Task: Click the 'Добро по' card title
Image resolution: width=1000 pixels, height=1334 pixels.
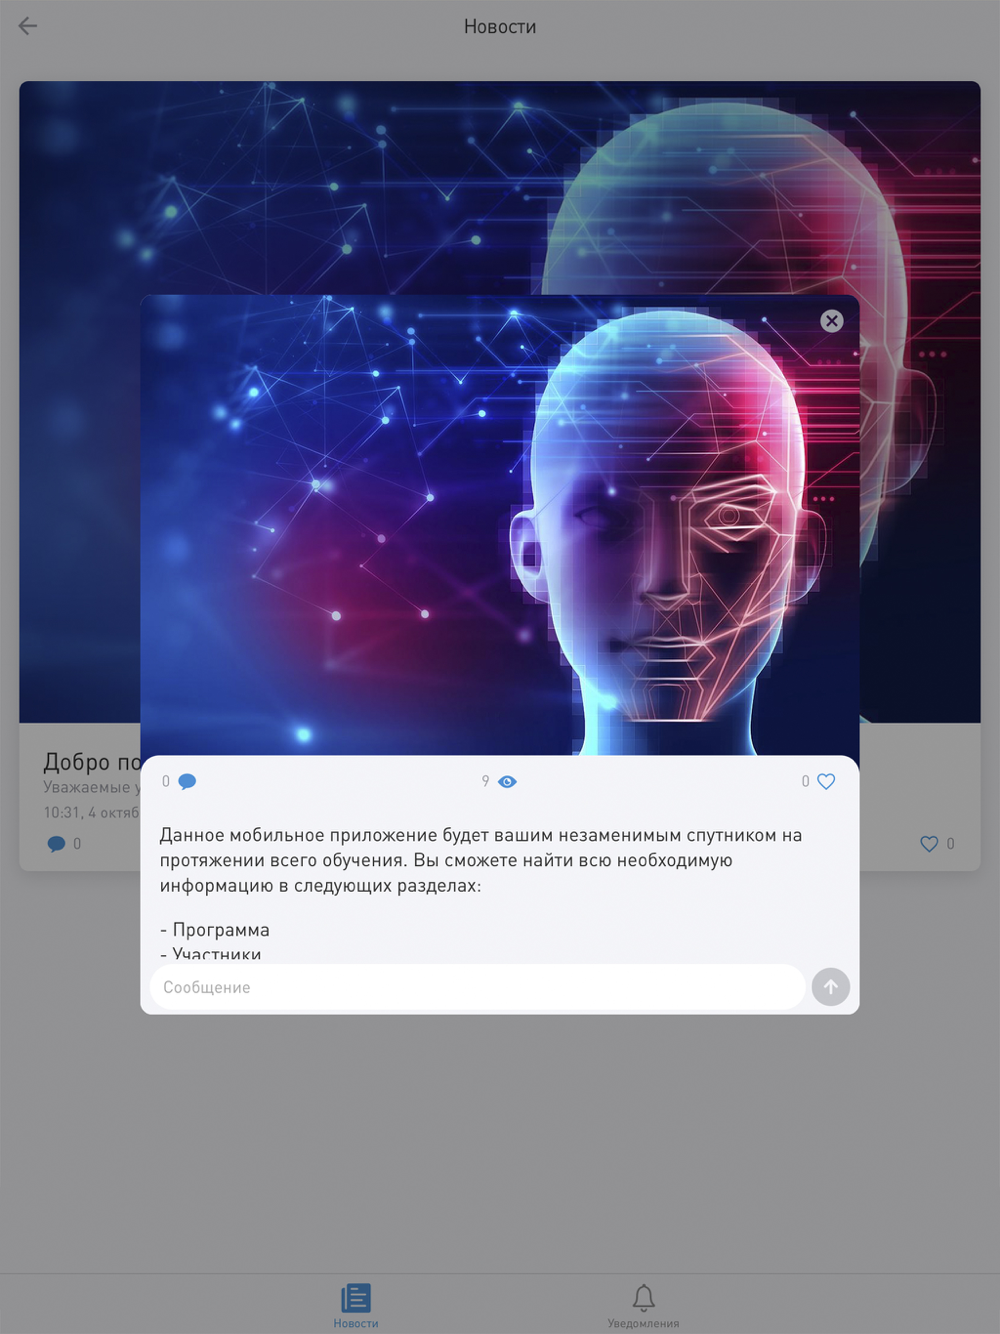Action: point(92,762)
